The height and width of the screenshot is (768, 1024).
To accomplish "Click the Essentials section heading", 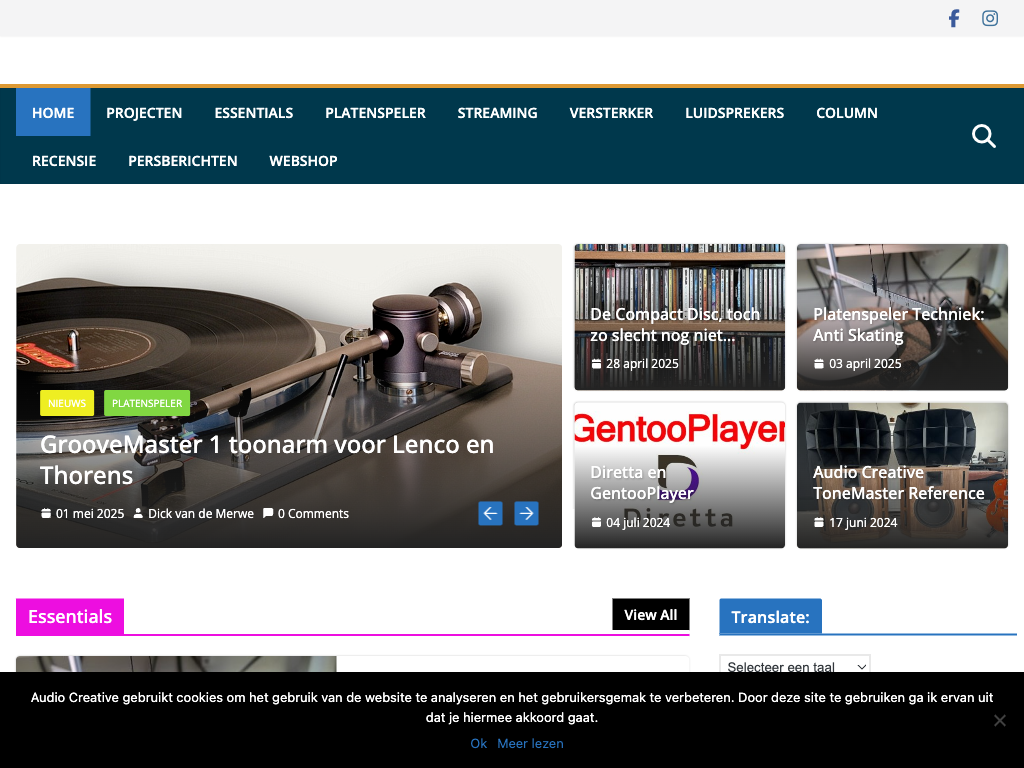I will pos(70,616).
